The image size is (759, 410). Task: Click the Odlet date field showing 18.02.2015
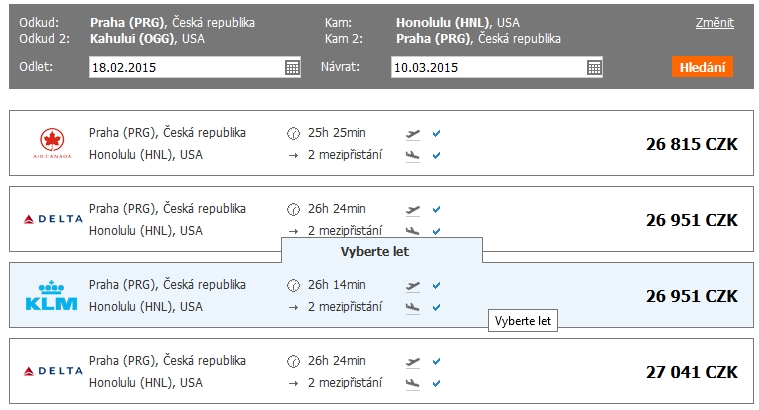195,67
